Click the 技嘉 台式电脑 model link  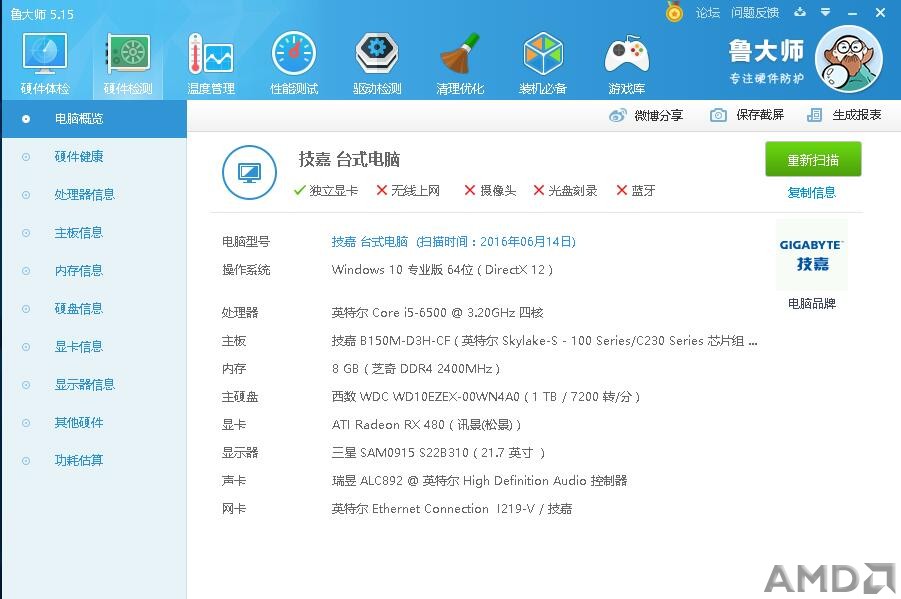point(453,241)
